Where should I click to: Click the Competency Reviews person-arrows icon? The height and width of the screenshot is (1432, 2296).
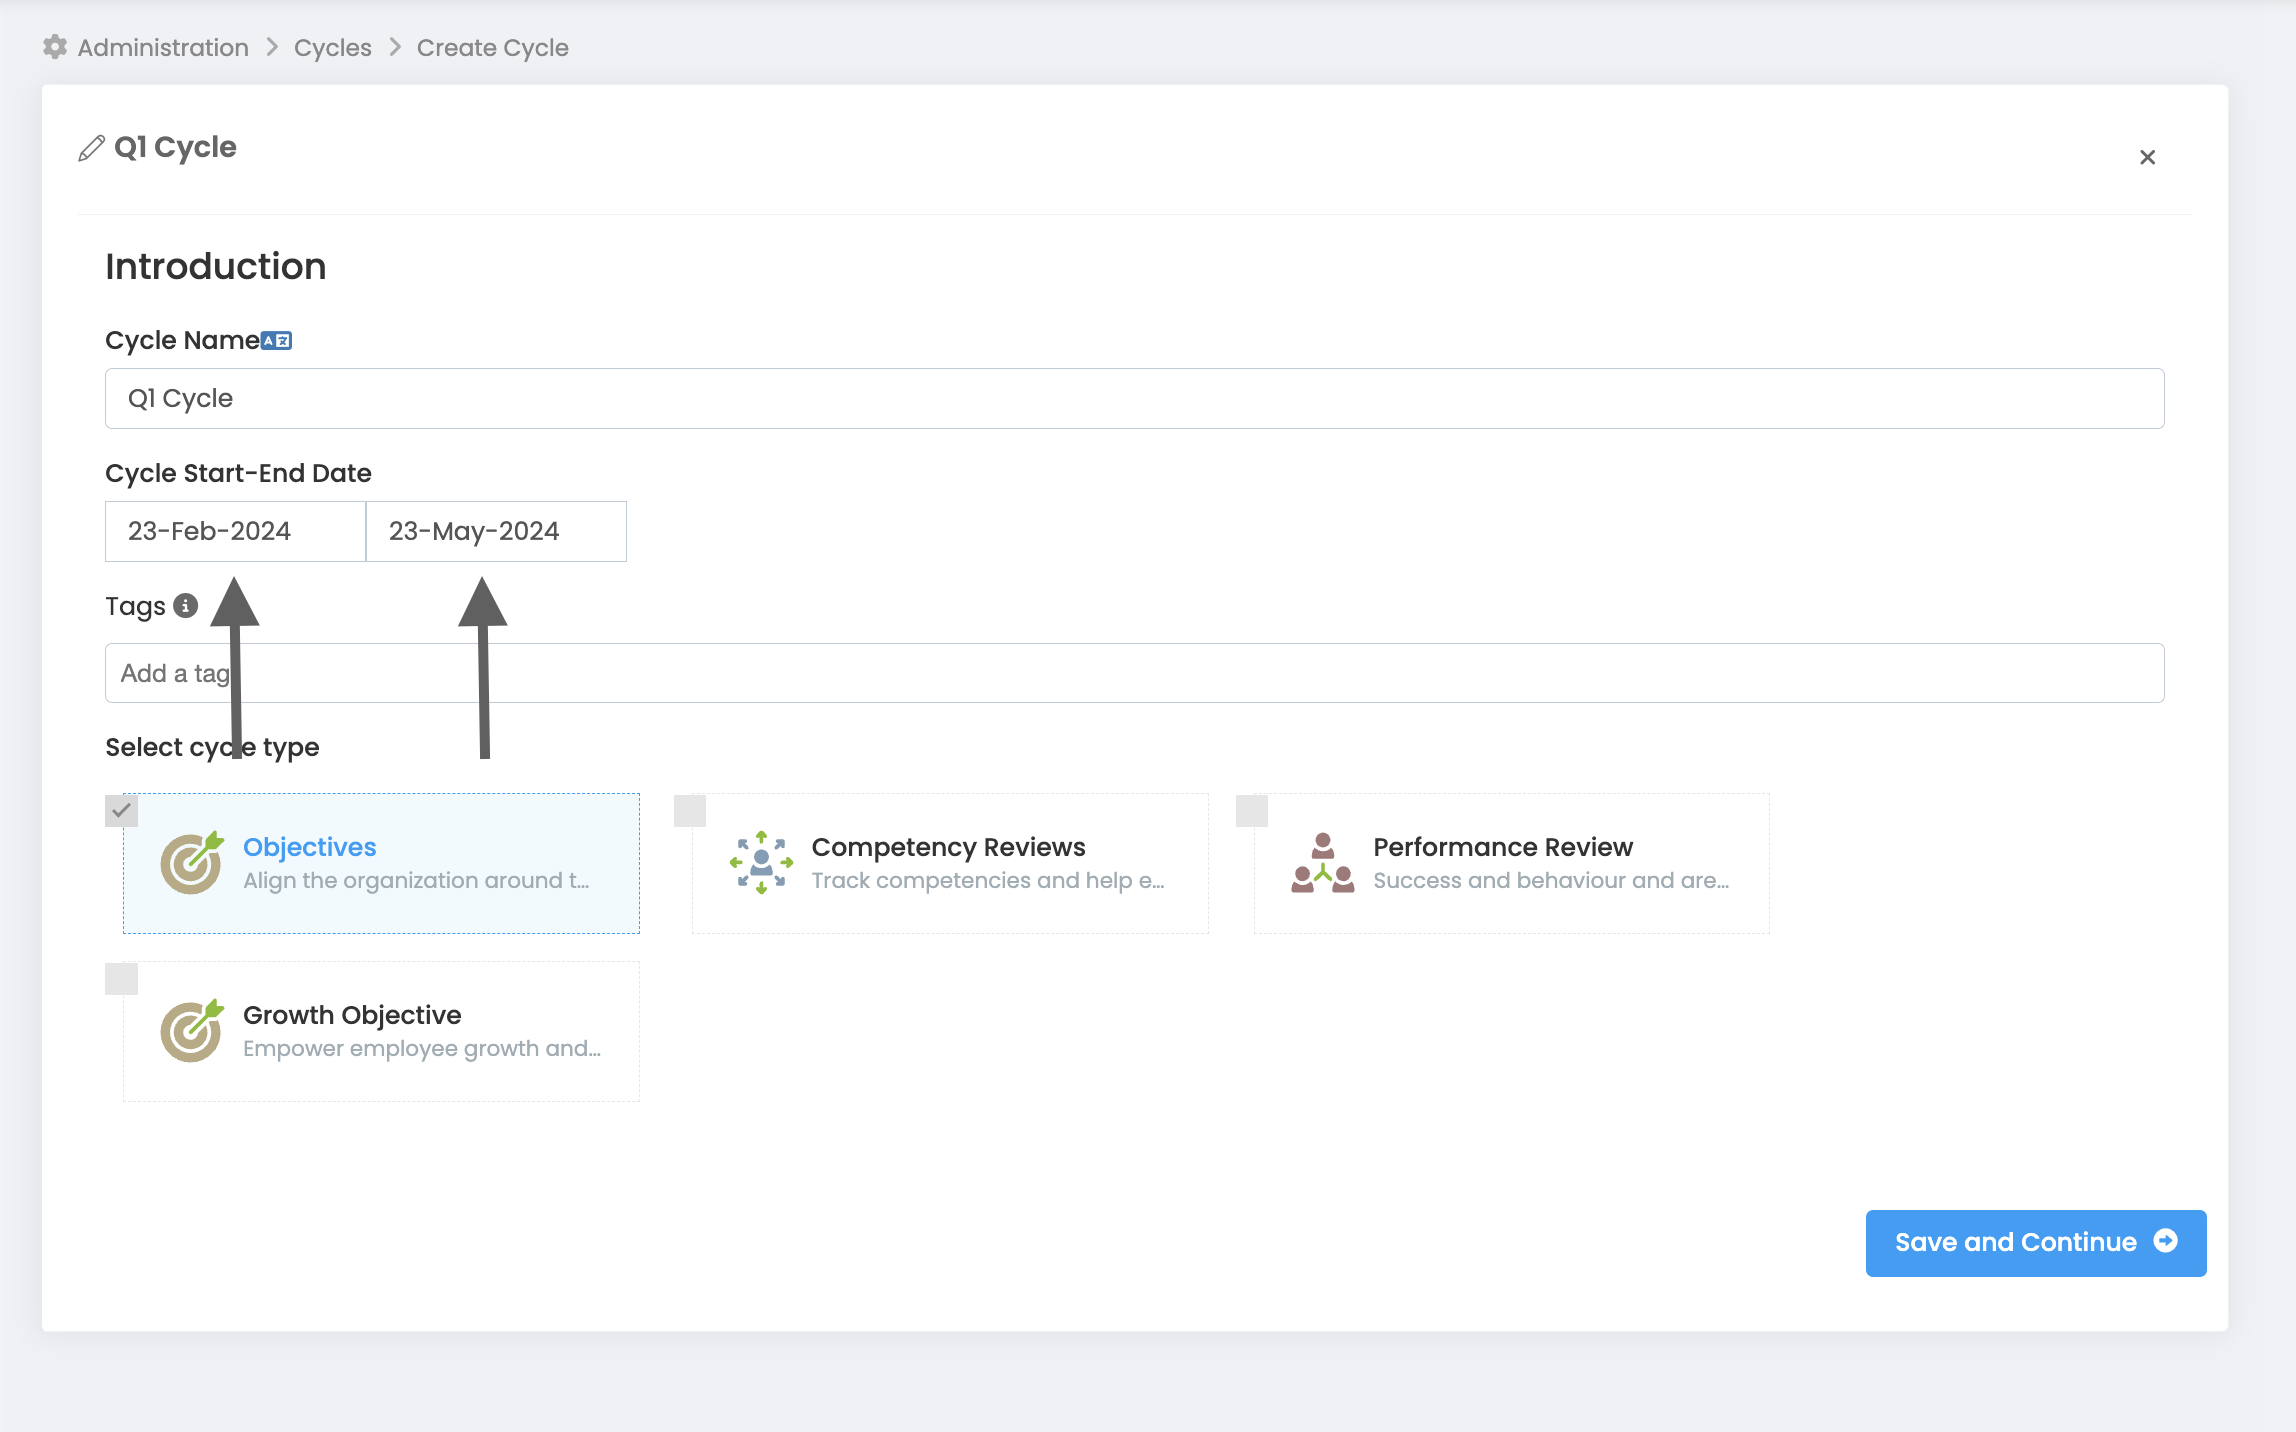[x=761, y=862]
